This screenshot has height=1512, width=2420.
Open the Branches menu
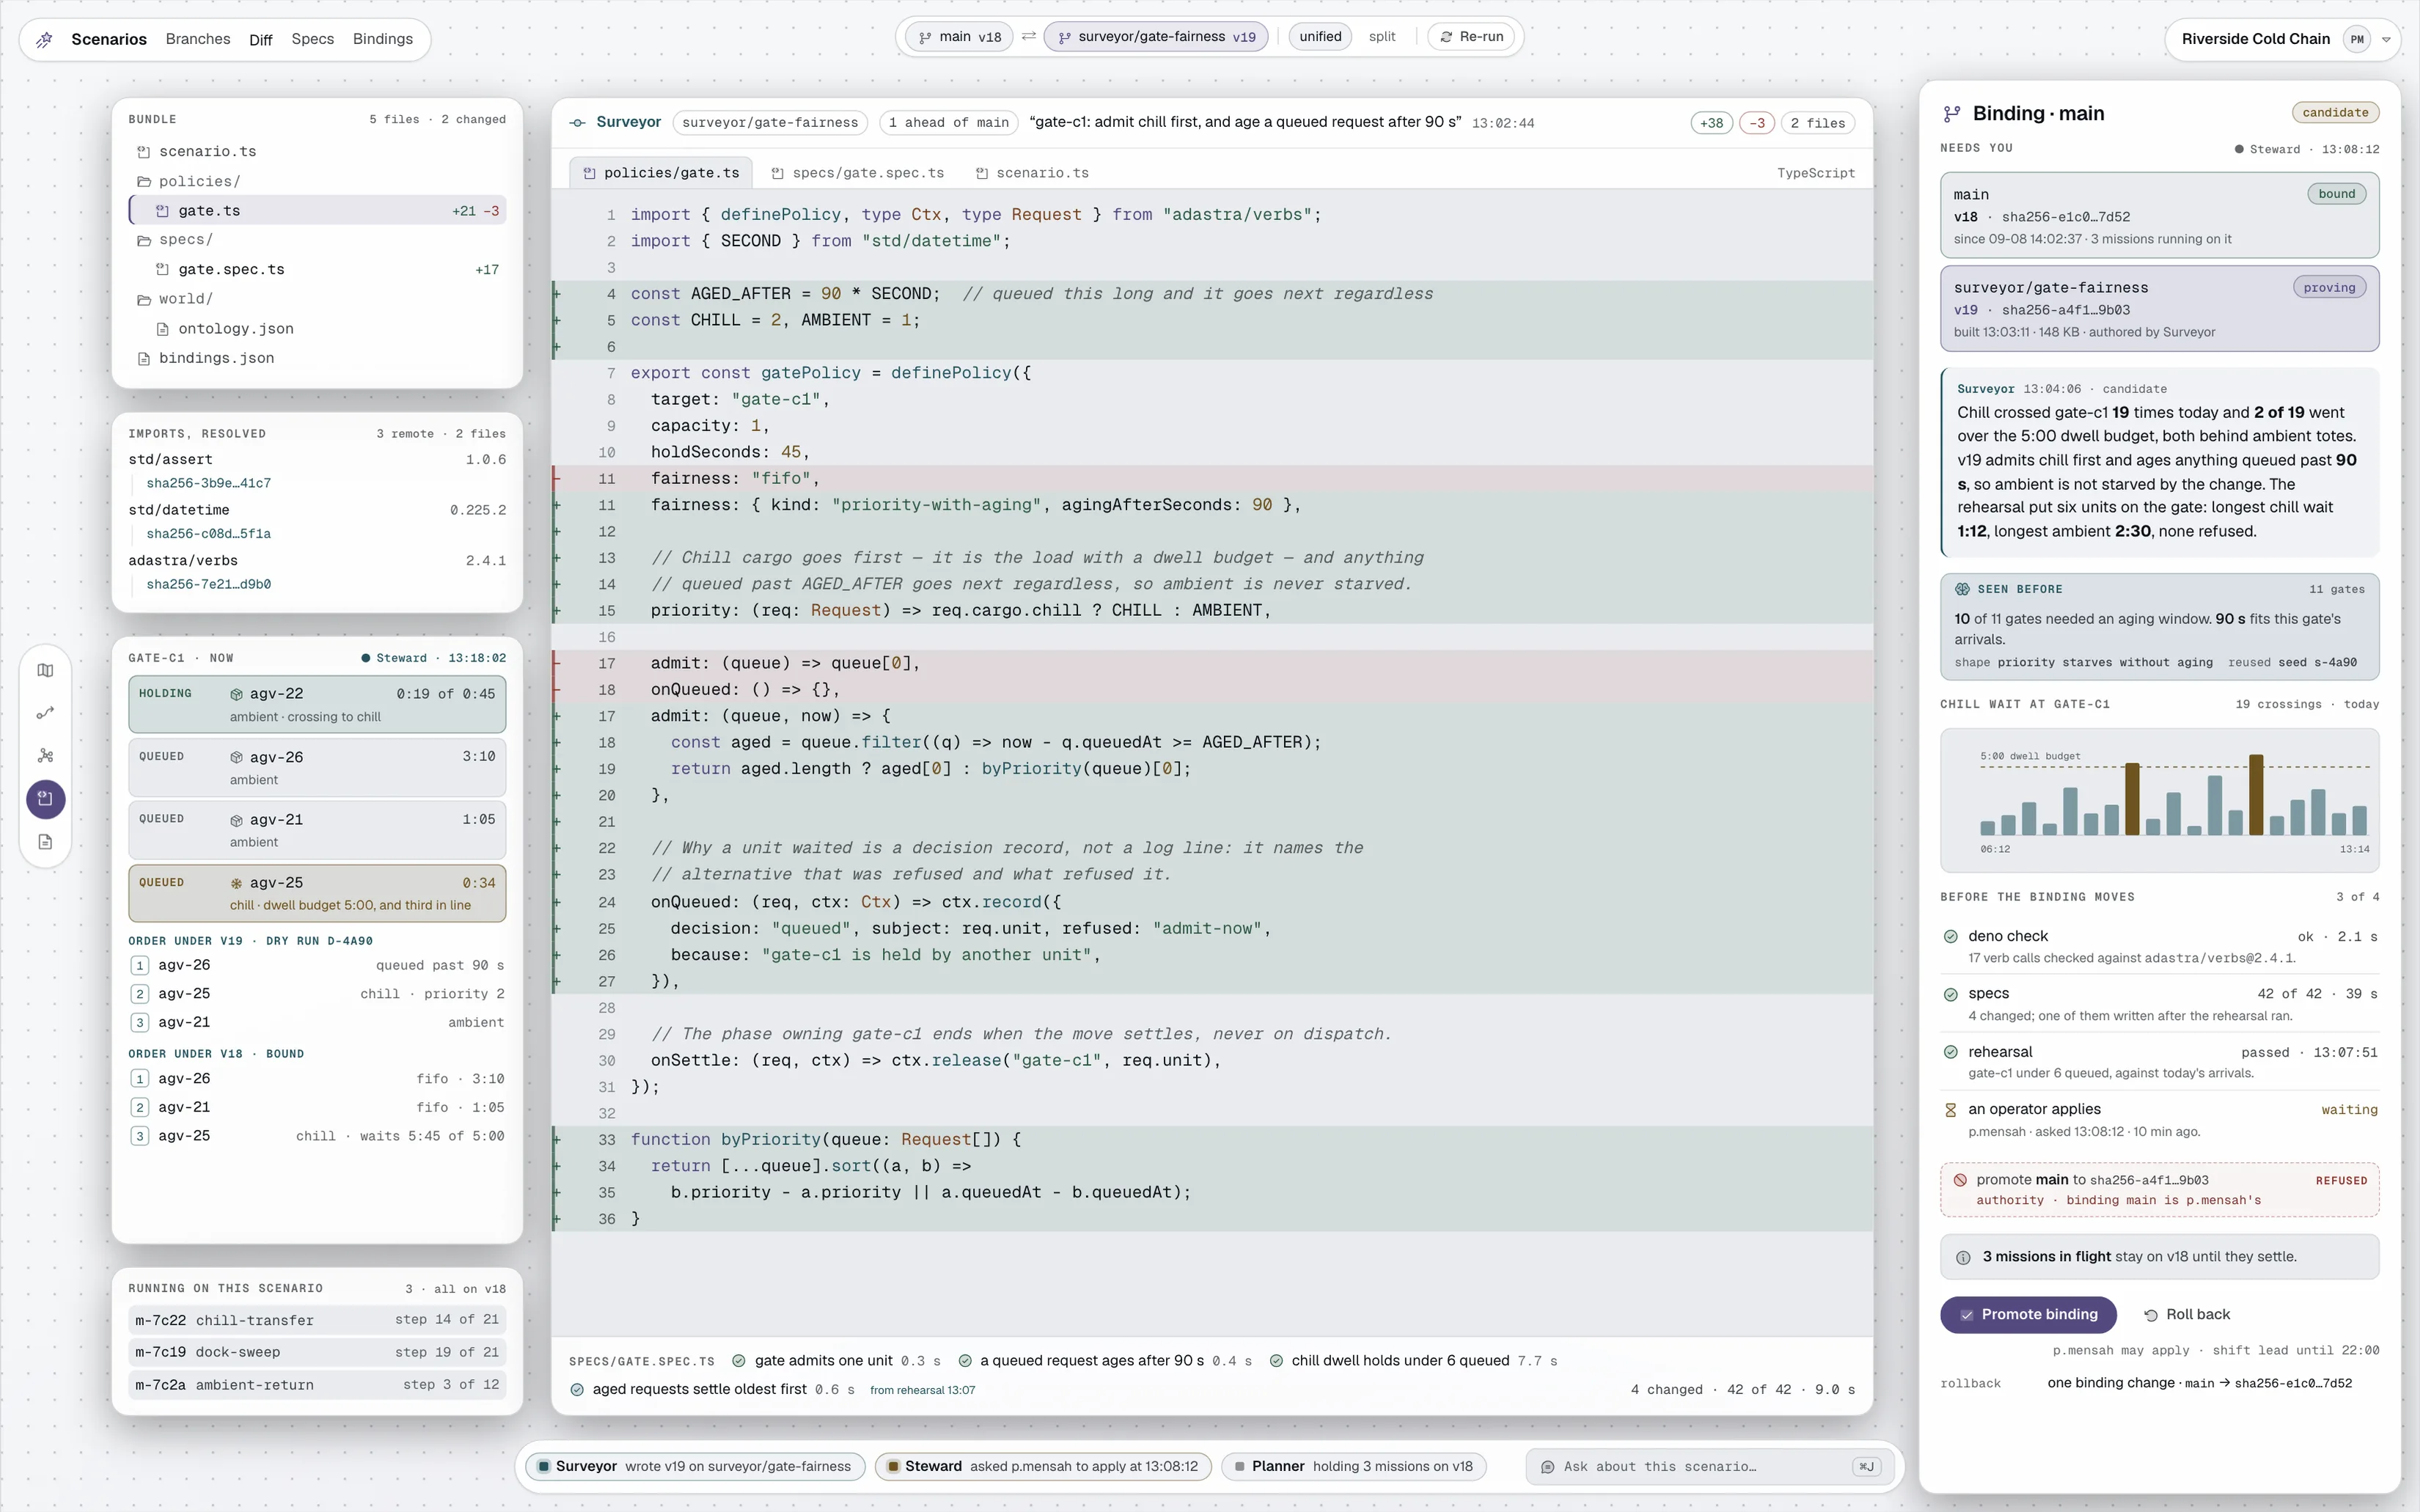pos(198,39)
